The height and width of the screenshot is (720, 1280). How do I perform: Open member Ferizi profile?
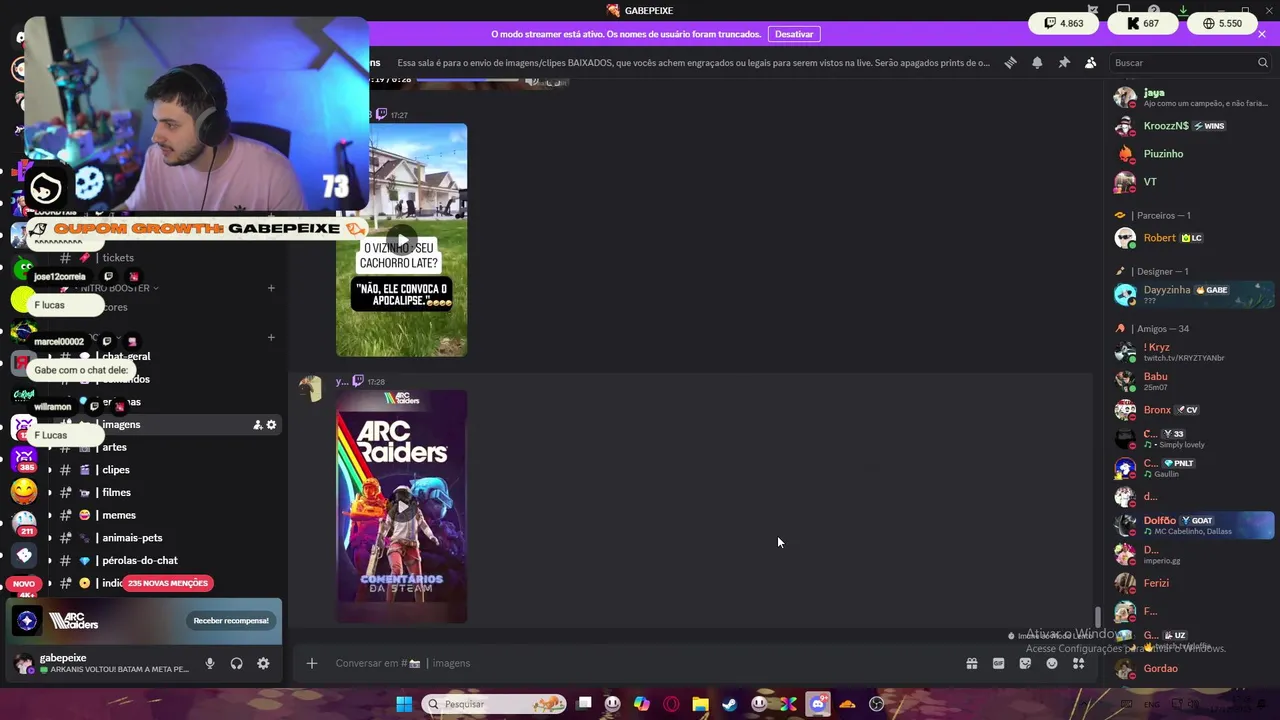1193,583
